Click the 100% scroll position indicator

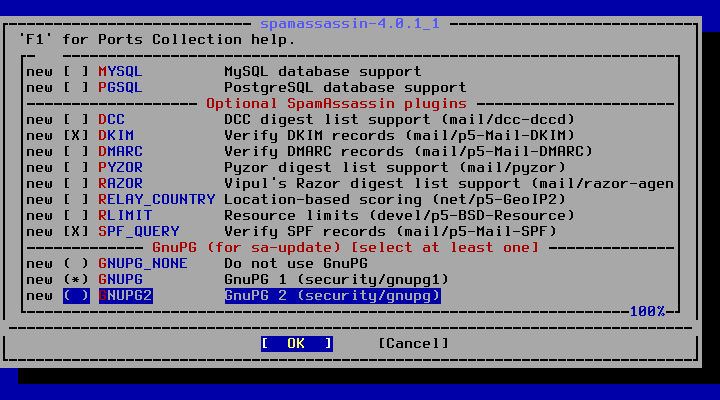(x=647, y=312)
